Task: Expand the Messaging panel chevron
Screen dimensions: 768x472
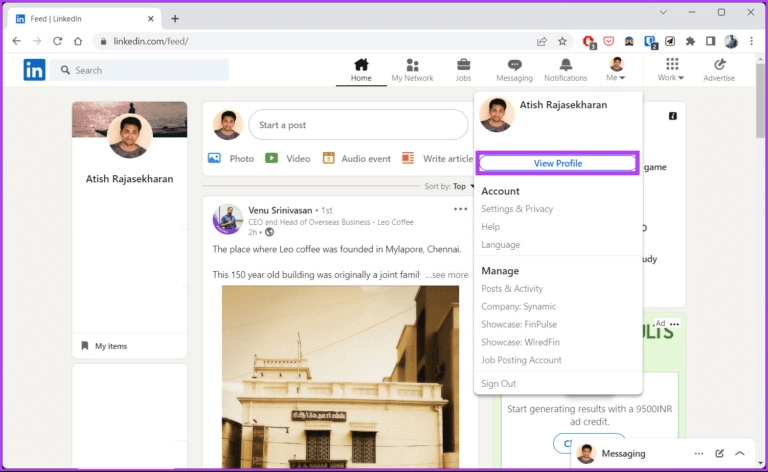Action: click(x=740, y=453)
